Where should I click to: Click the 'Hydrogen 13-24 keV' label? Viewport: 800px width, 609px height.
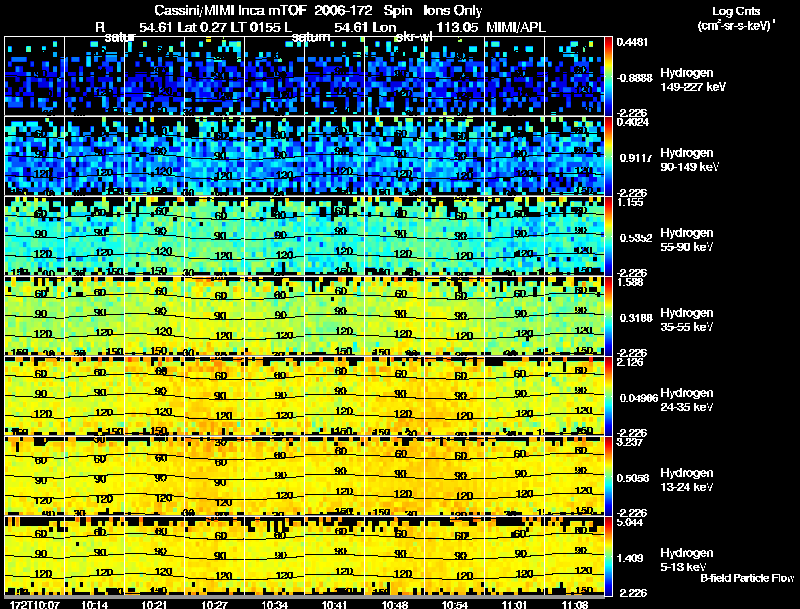click(687, 480)
